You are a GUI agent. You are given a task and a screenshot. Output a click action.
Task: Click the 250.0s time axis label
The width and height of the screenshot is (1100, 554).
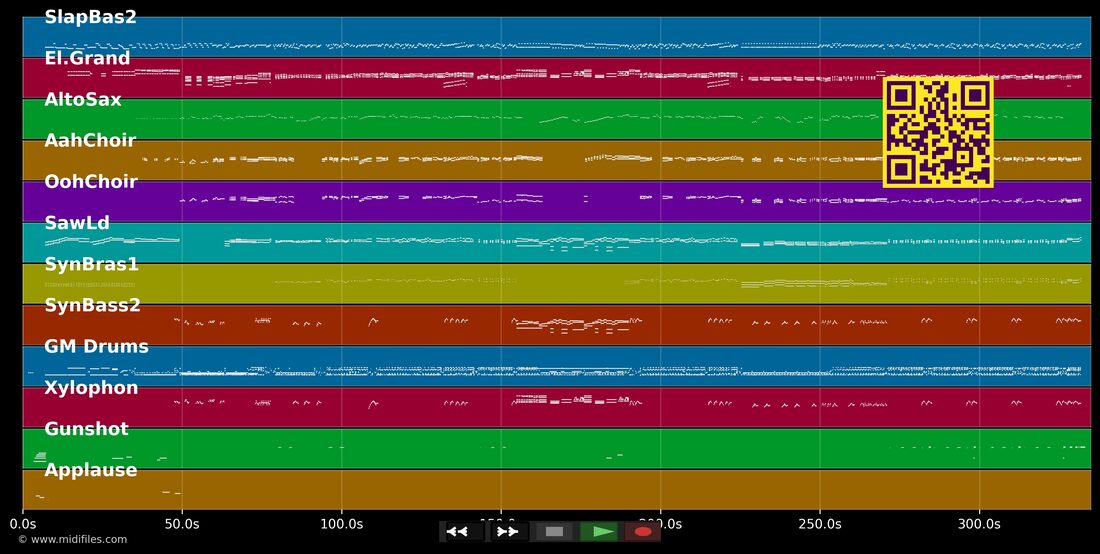820,524
